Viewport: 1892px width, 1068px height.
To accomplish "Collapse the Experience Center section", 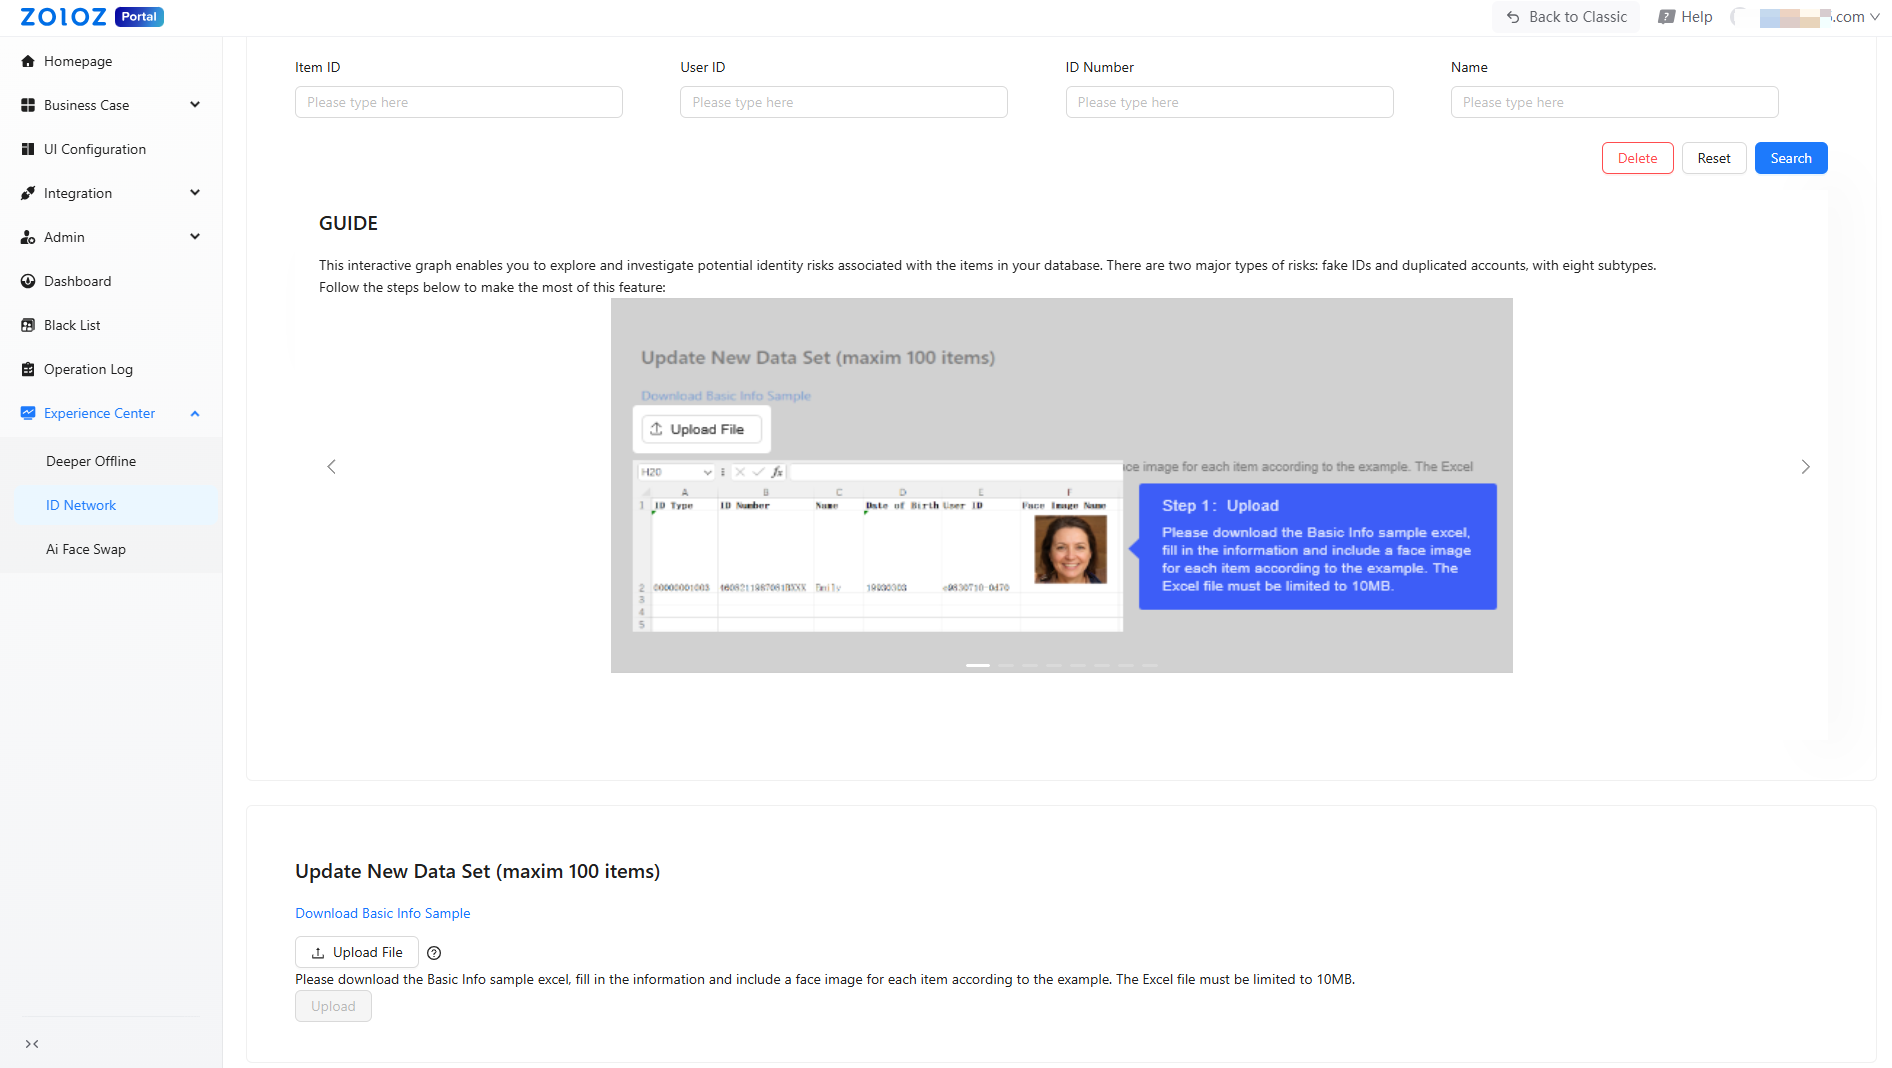I will click(195, 413).
